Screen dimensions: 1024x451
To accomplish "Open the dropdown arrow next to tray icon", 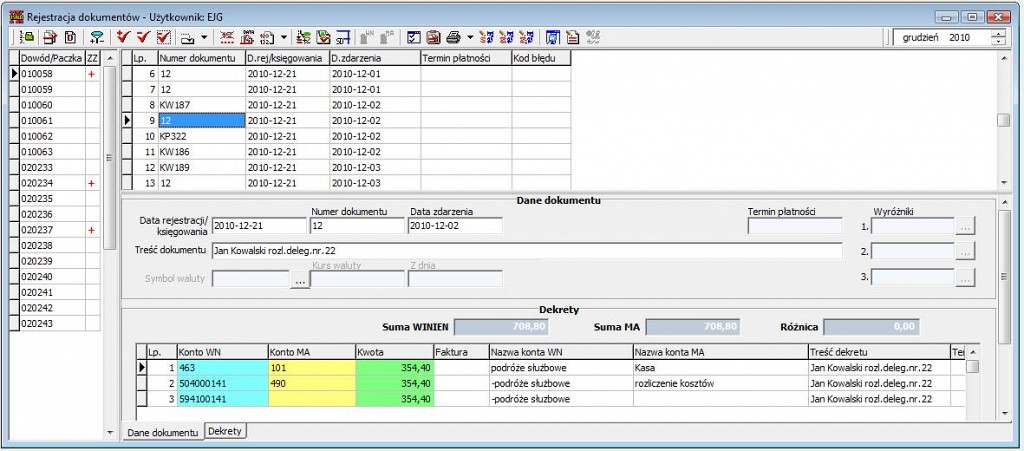I will 203,37.
